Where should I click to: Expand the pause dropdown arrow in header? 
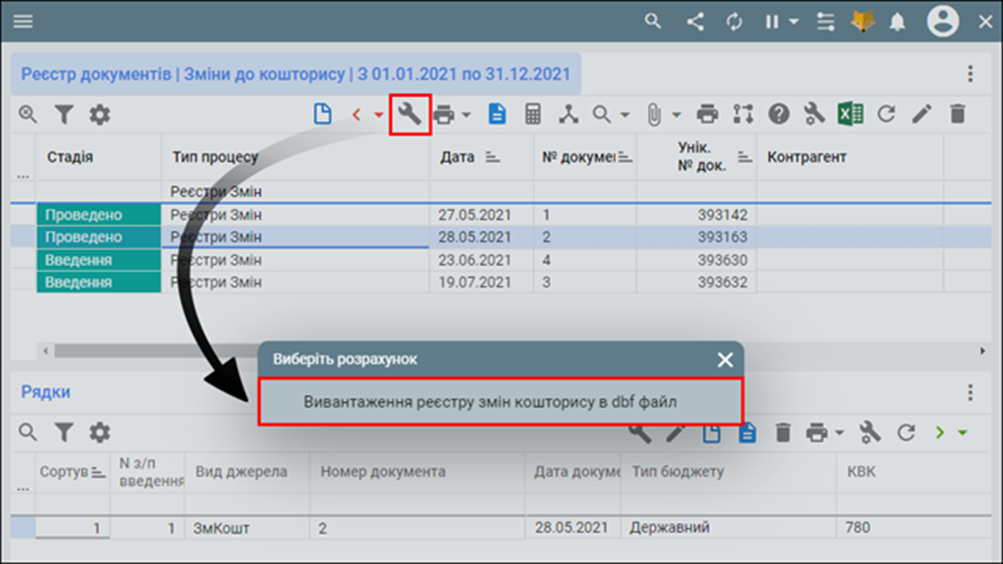(794, 22)
